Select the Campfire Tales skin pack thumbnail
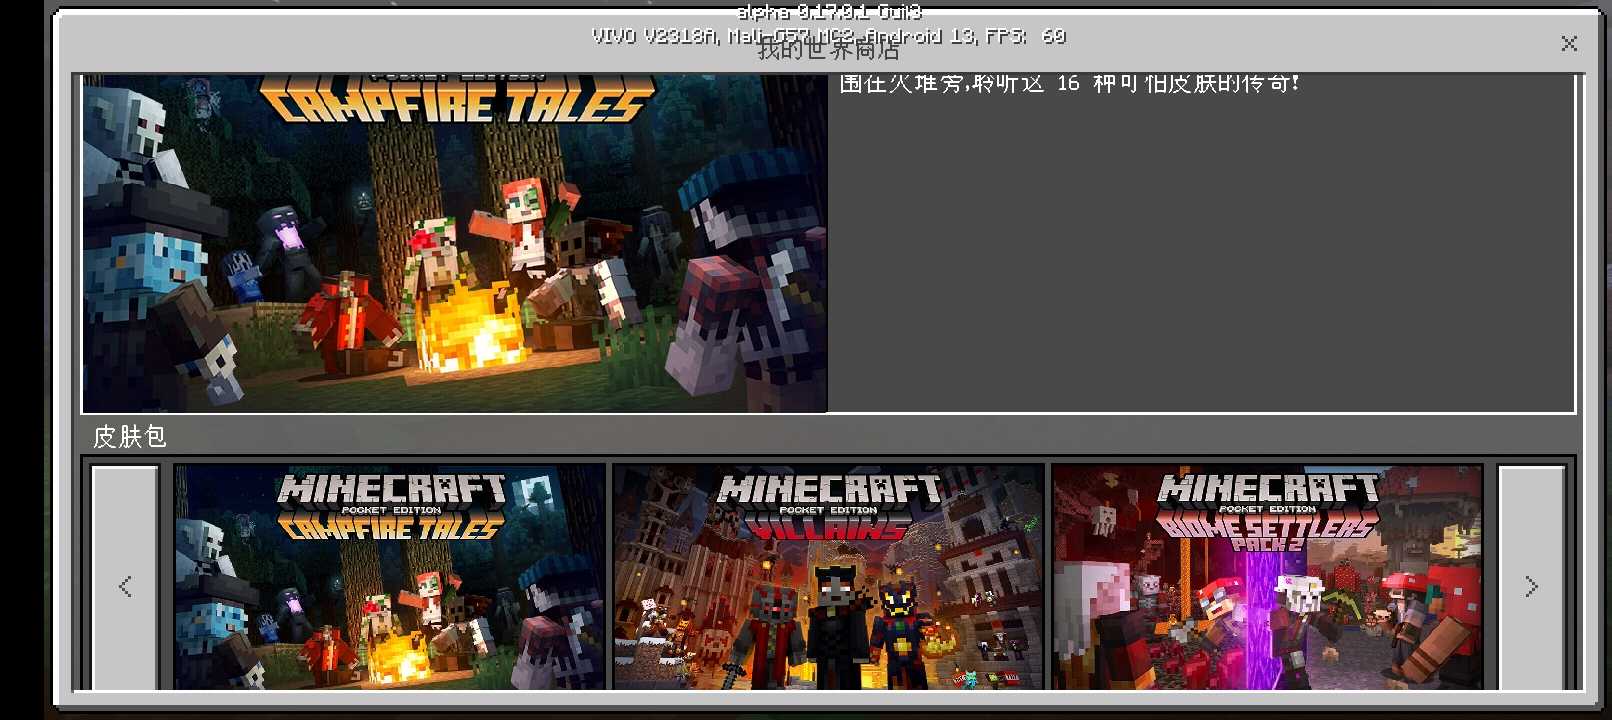This screenshot has height=720, width=1612. [x=390, y=577]
